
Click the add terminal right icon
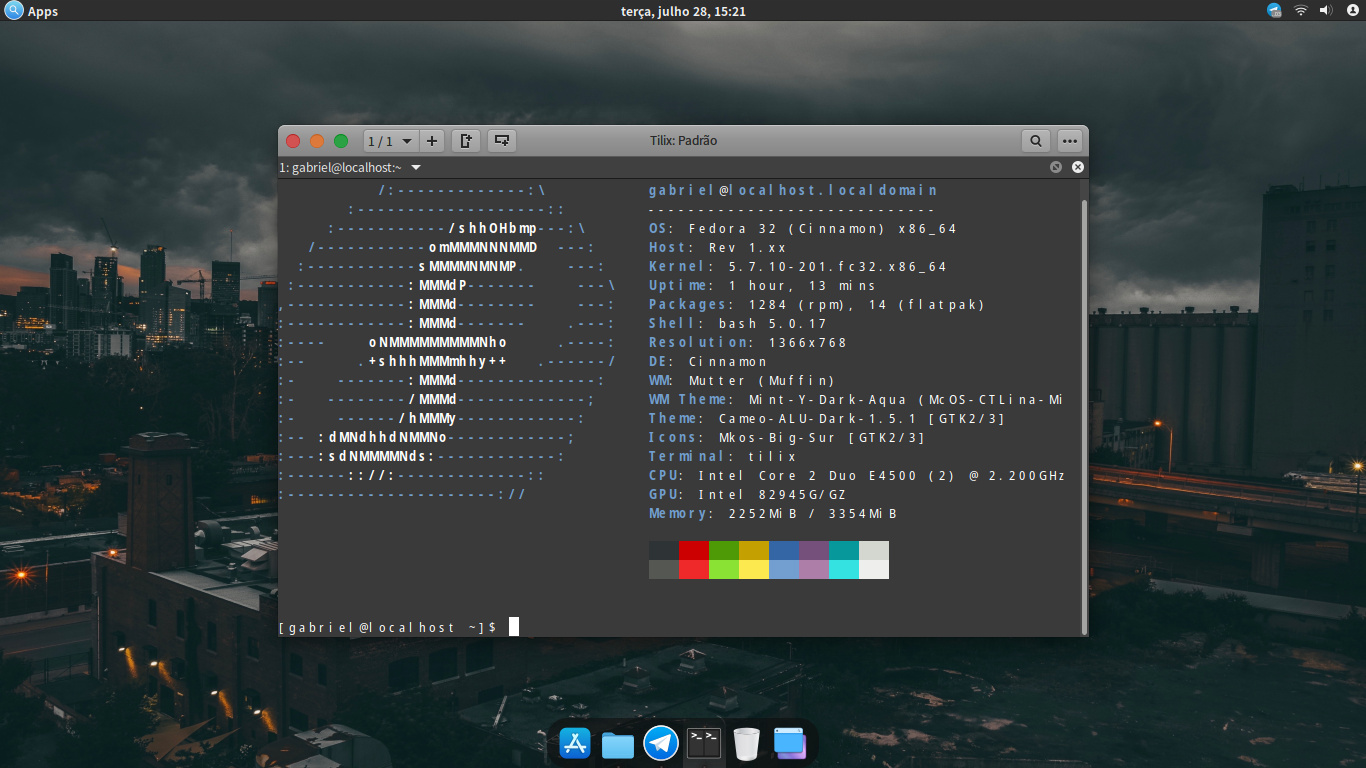(466, 141)
